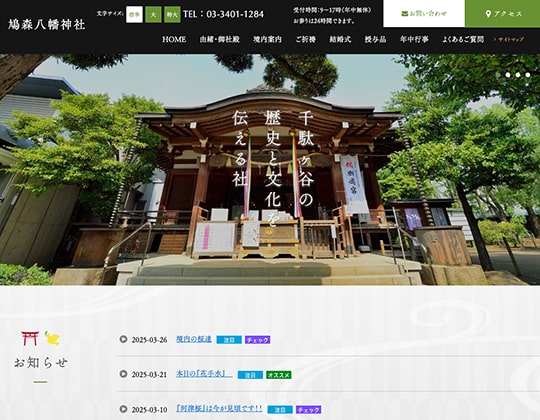Screen dimensions: 540x420
Task: Click the 鳩森八幡神社 site logo
Action: point(46,24)
